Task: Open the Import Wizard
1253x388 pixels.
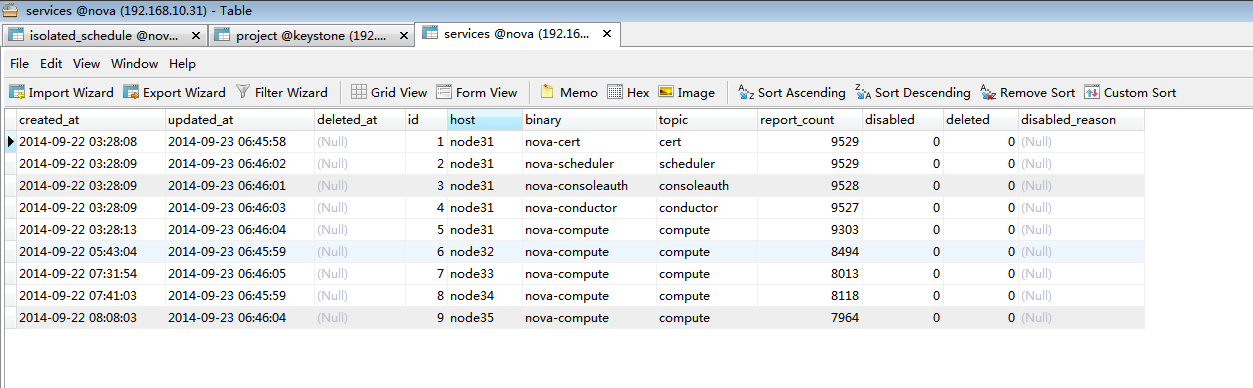Action: [61, 93]
